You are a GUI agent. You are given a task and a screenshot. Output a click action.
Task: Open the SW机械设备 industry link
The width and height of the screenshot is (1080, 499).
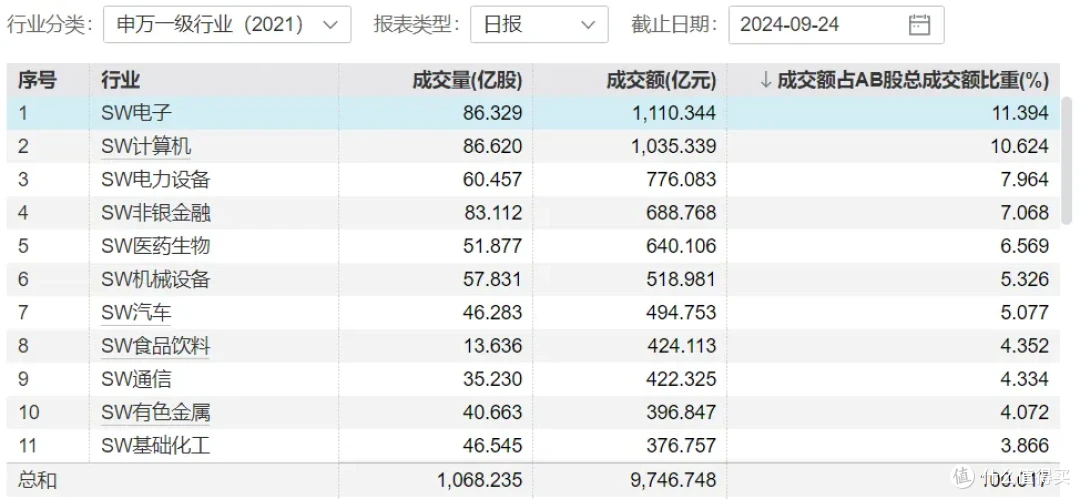point(156,279)
